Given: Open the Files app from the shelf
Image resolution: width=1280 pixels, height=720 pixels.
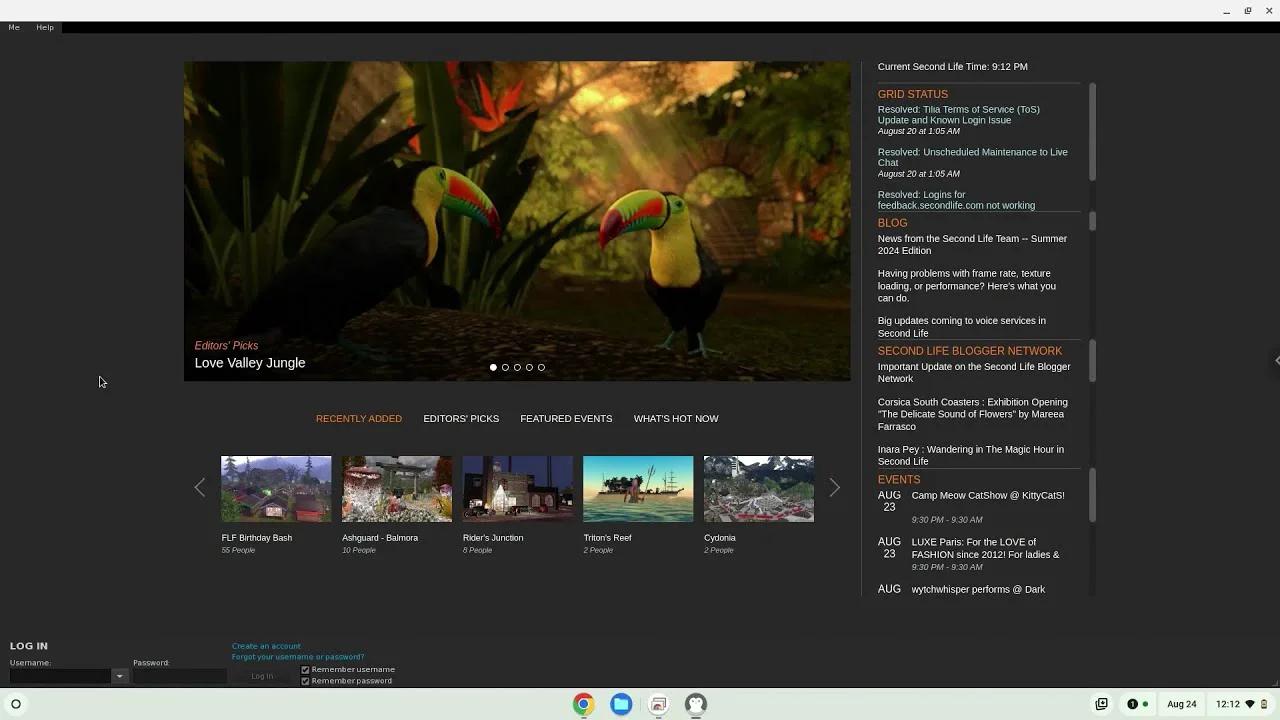Looking at the screenshot, I should pos(621,705).
